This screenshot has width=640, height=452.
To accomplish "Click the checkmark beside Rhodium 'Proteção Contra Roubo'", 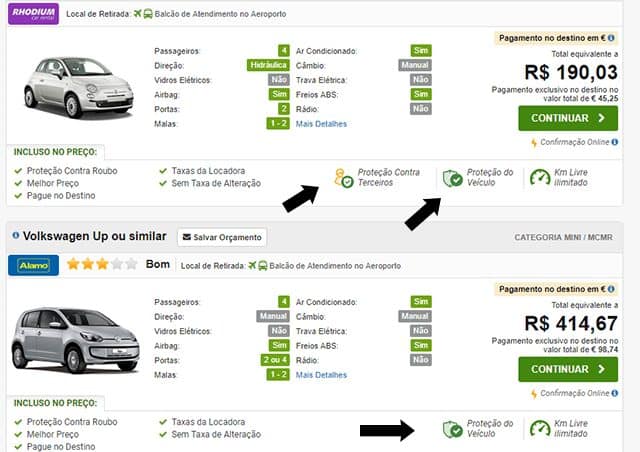I will point(18,171).
